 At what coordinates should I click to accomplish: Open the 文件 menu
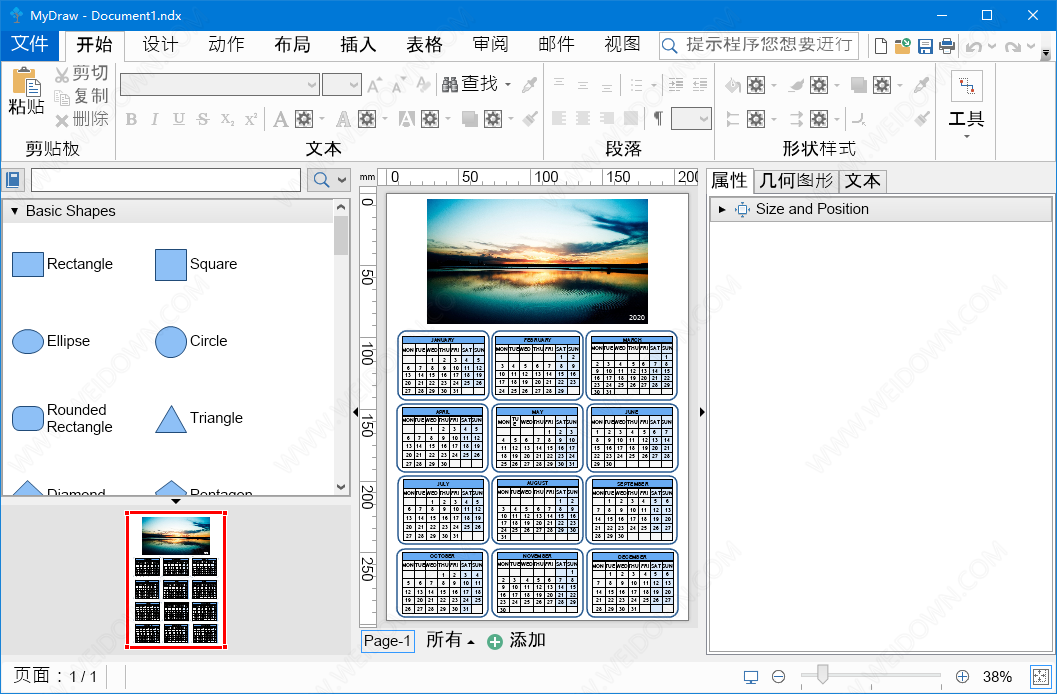[30, 44]
